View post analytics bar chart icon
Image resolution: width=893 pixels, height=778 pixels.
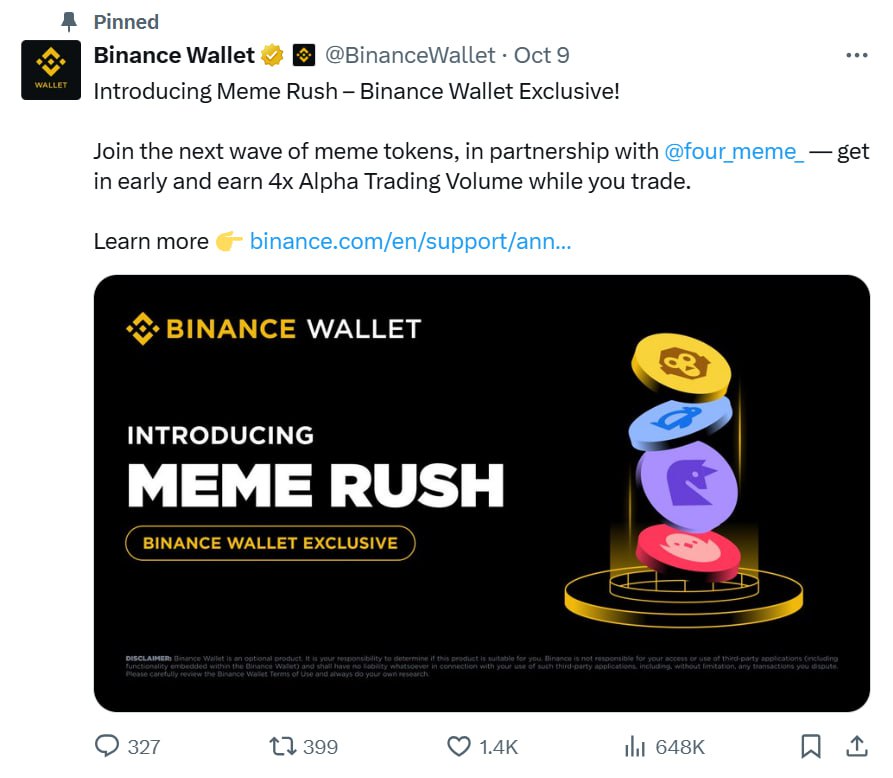pos(635,746)
